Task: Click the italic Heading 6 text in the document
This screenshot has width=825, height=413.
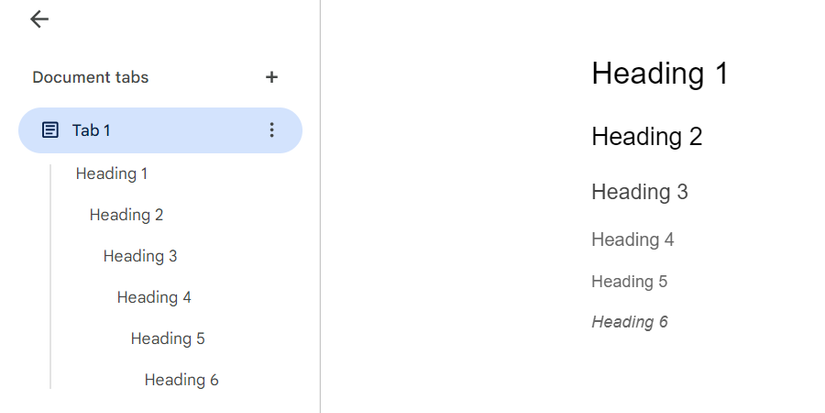Action: (x=629, y=321)
